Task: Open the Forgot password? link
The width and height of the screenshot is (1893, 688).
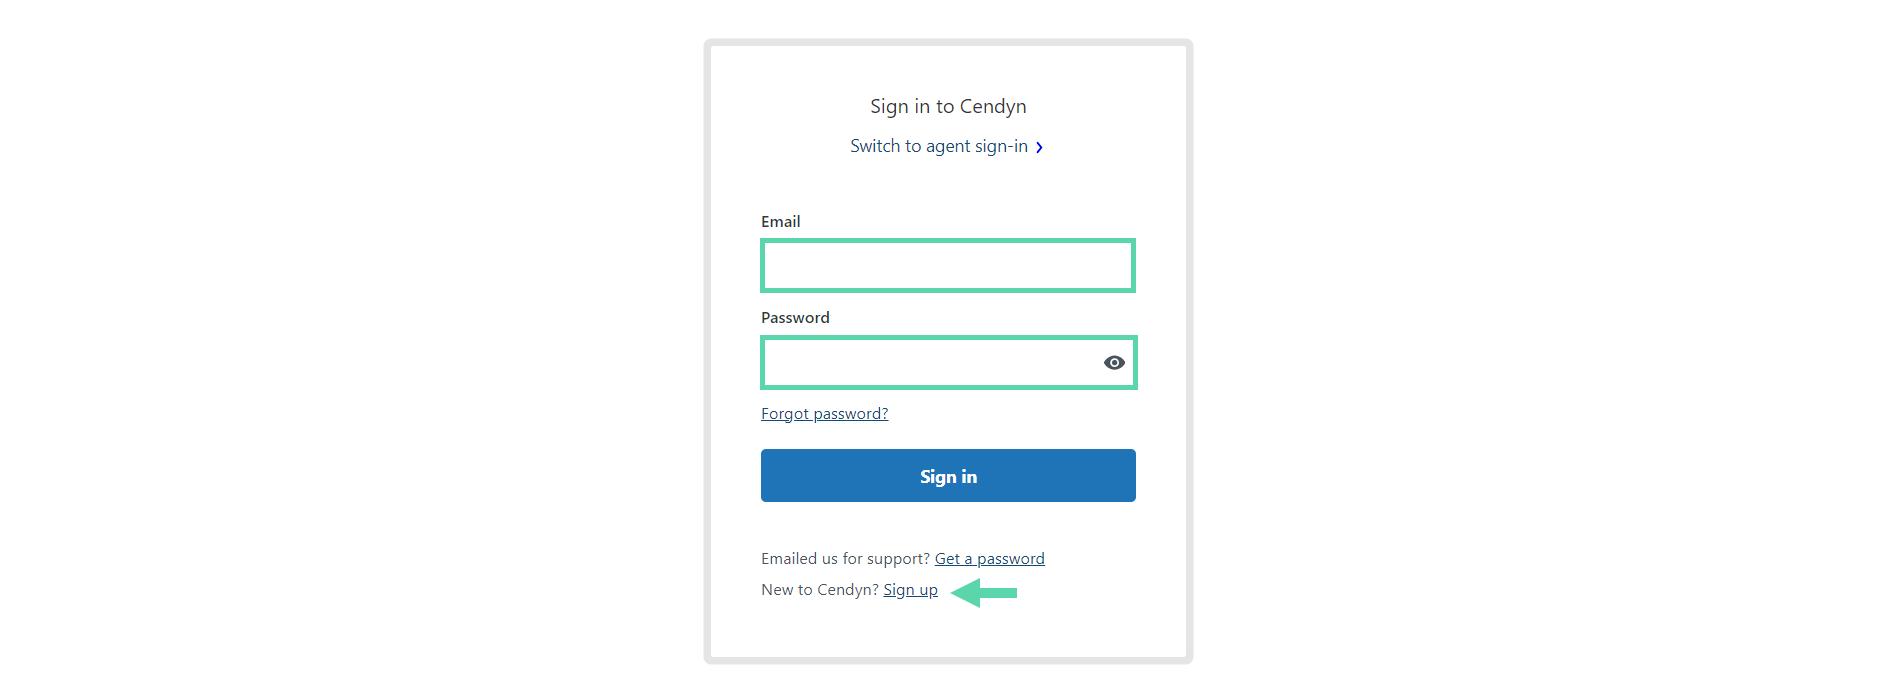Action: point(824,413)
